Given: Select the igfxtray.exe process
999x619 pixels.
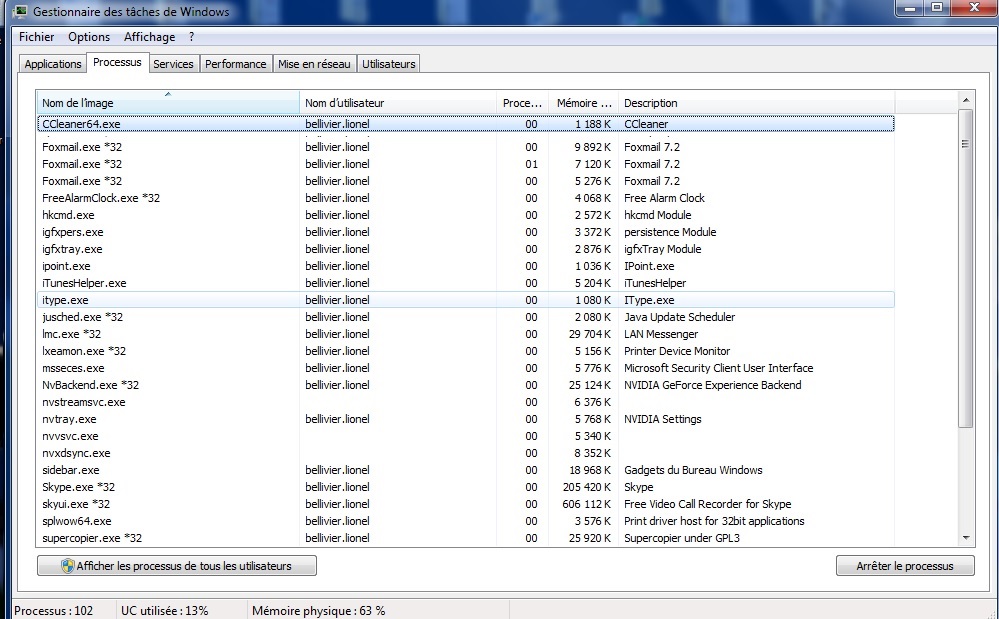Looking at the screenshot, I should tap(465, 249).
